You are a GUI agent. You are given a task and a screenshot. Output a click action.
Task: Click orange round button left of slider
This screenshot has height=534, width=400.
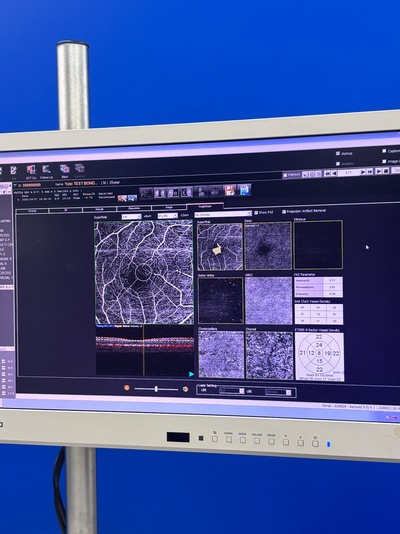[127, 388]
